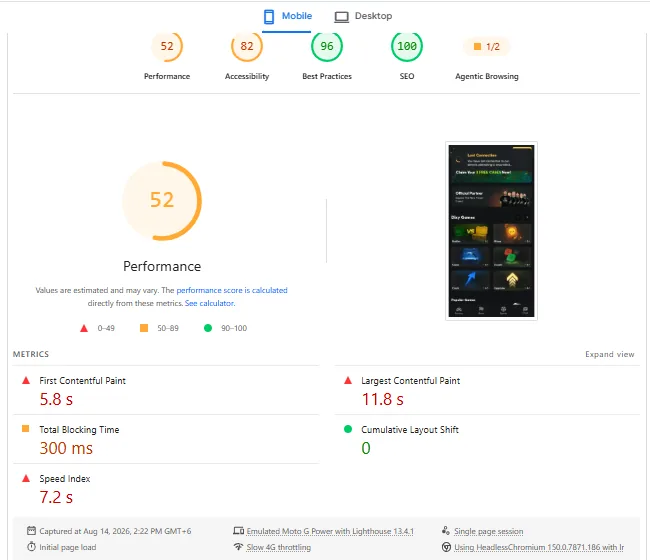The width and height of the screenshot is (650, 560).
Task: Open the SEO score gauge 100
Action: pyautogui.click(x=407, y=46)
